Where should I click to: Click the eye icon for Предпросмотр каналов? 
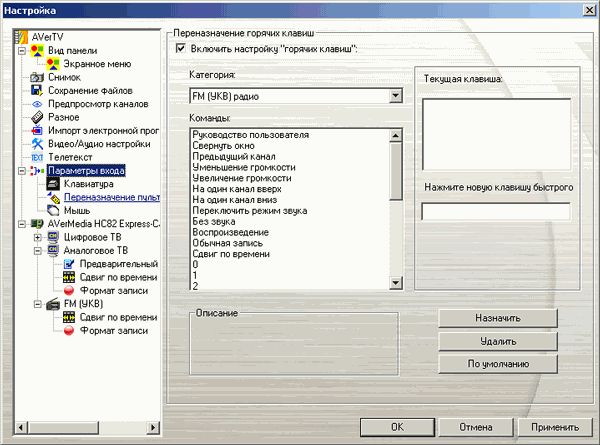coord(37,104)
